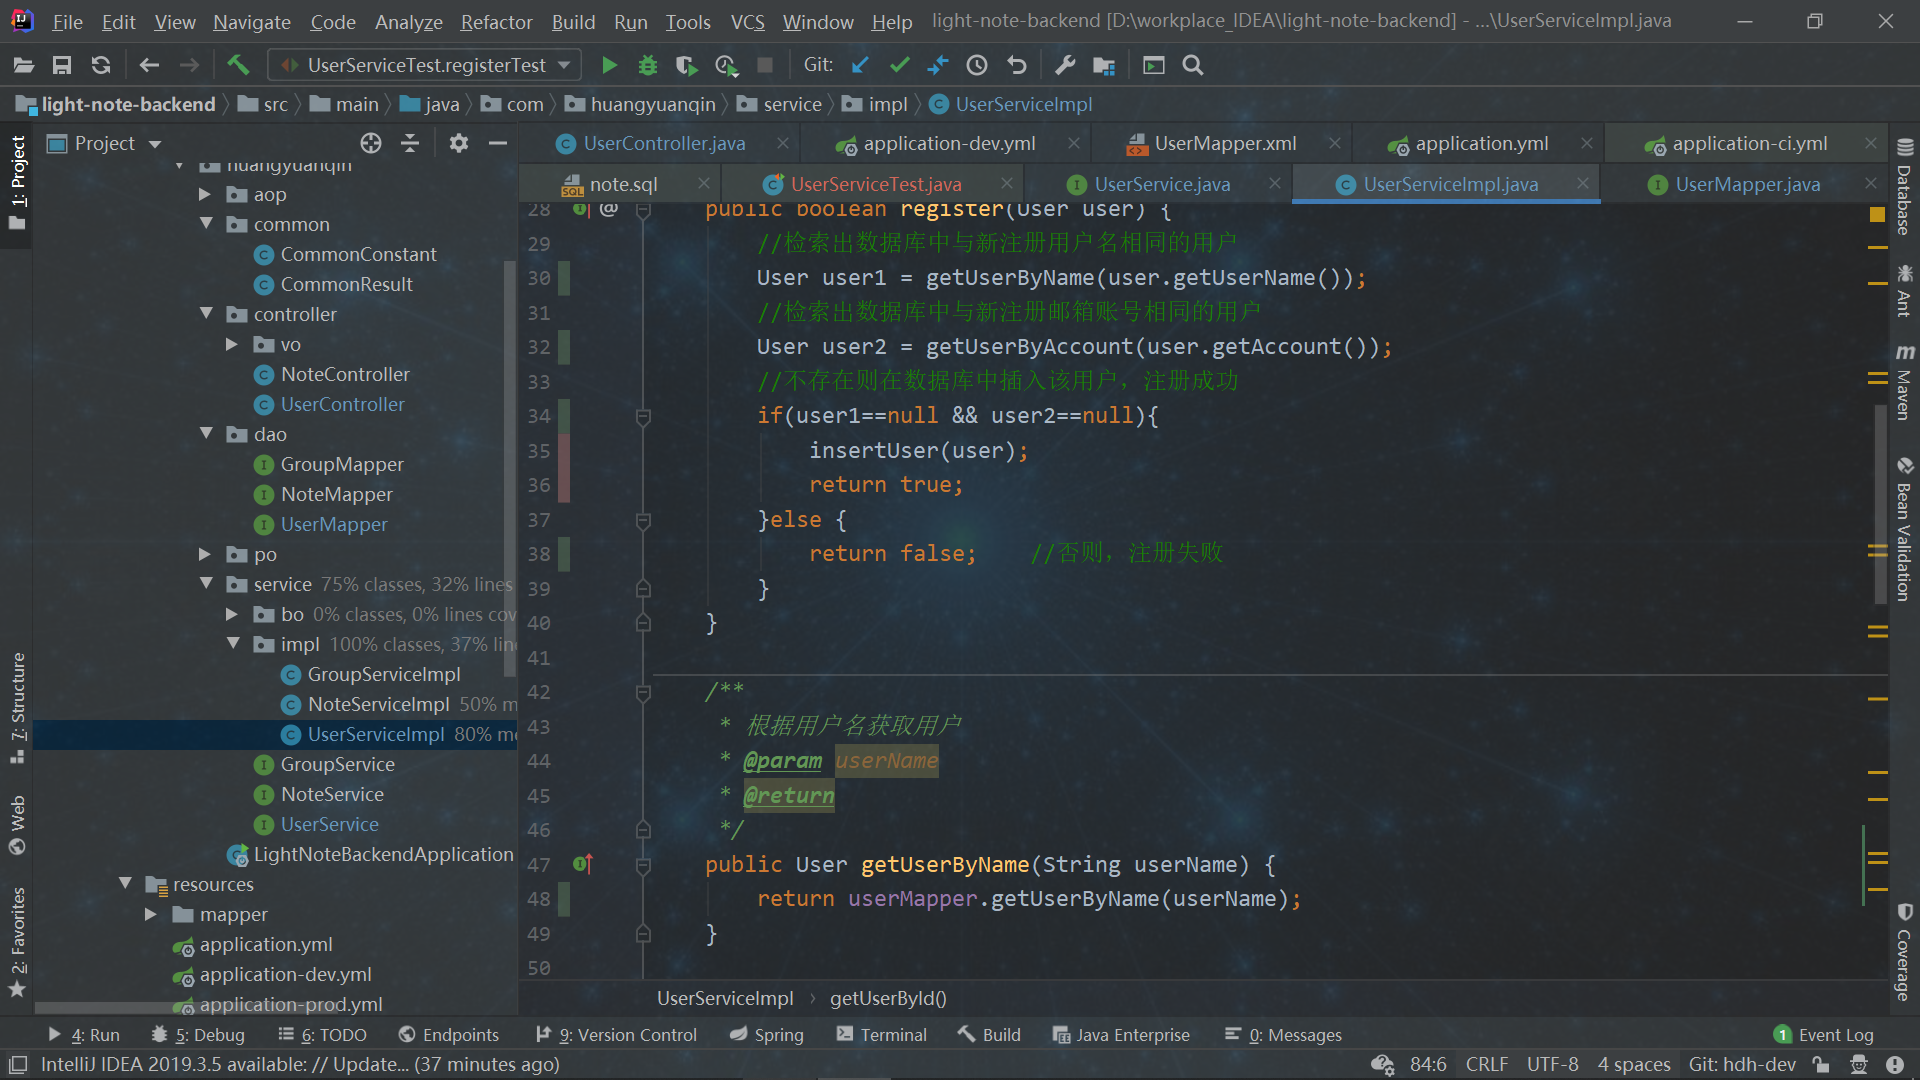Switch to the note.sql tab
The image size is (1920, 1080).
(623, 184)
